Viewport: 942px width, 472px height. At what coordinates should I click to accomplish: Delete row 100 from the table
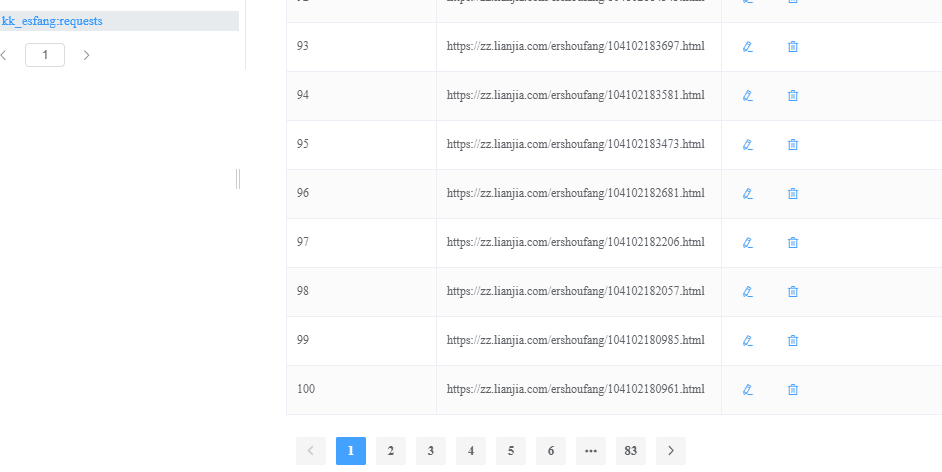point(793,389)
